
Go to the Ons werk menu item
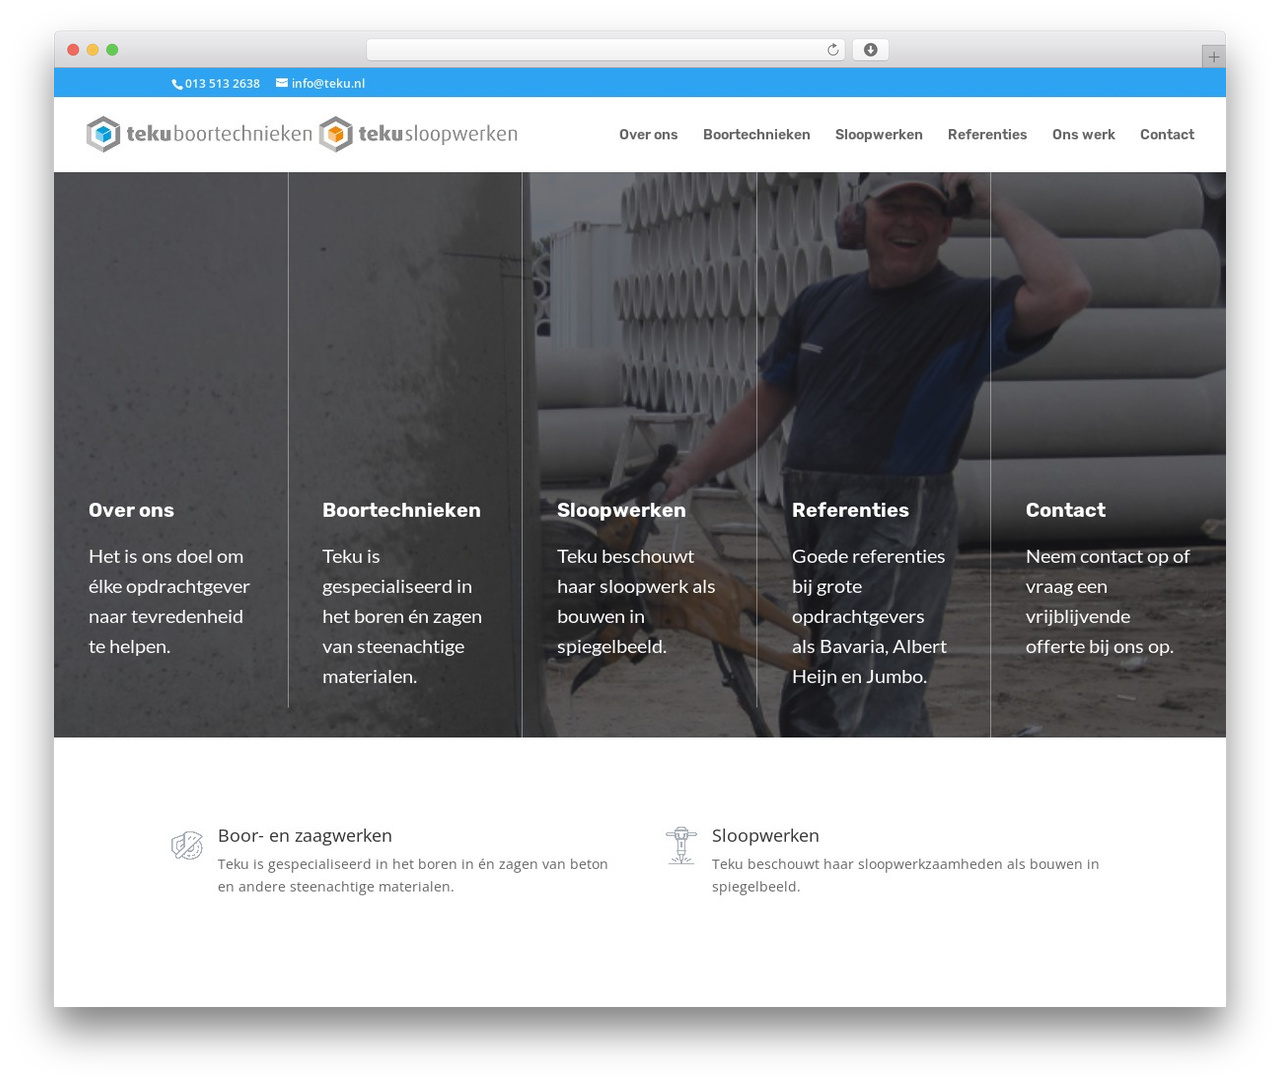(x=1083, y=135)
